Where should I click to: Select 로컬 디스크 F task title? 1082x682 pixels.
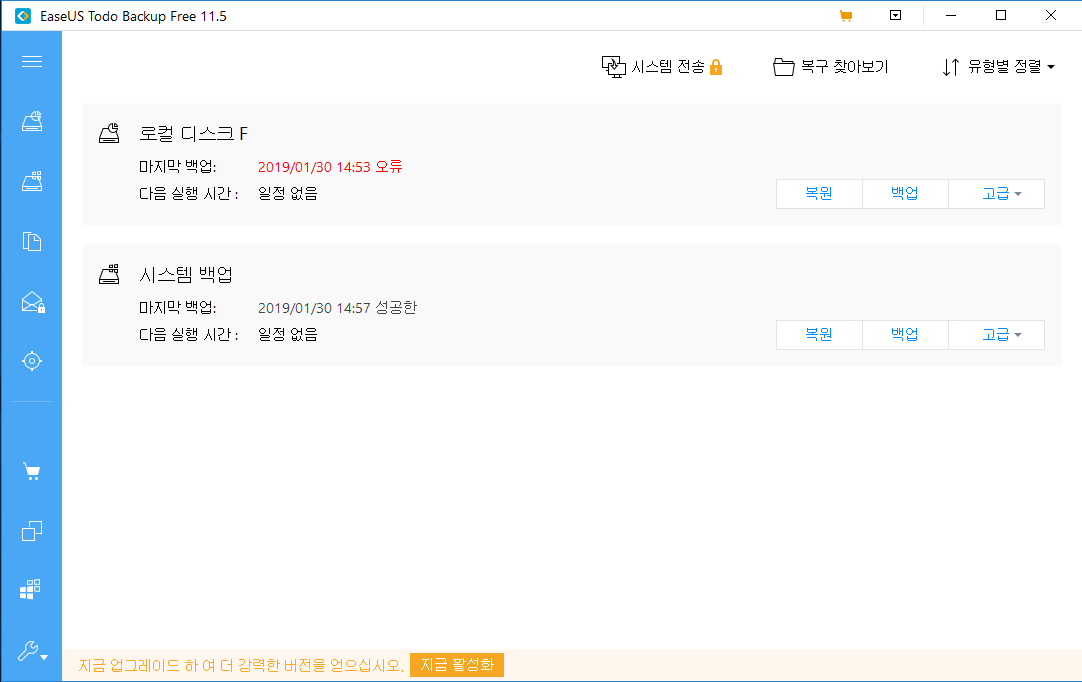(193, 133)
